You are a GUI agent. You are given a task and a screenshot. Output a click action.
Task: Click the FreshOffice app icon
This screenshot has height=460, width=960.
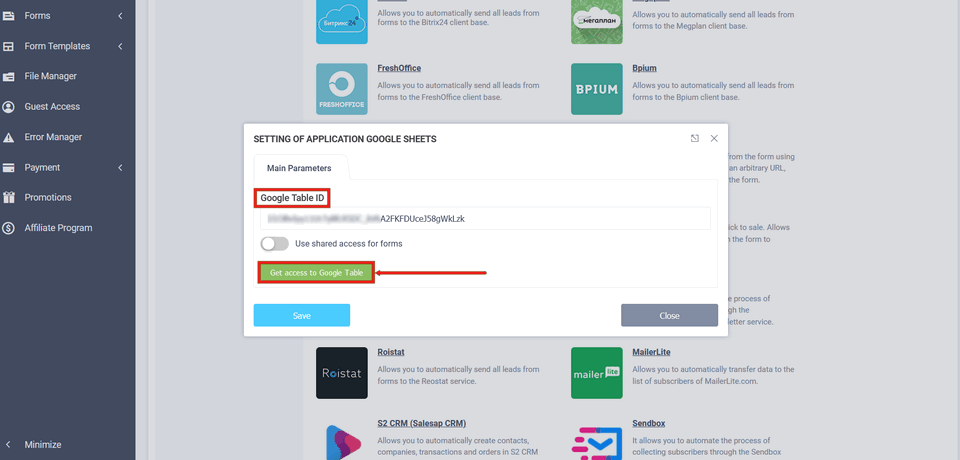click(x=342, y=89)
